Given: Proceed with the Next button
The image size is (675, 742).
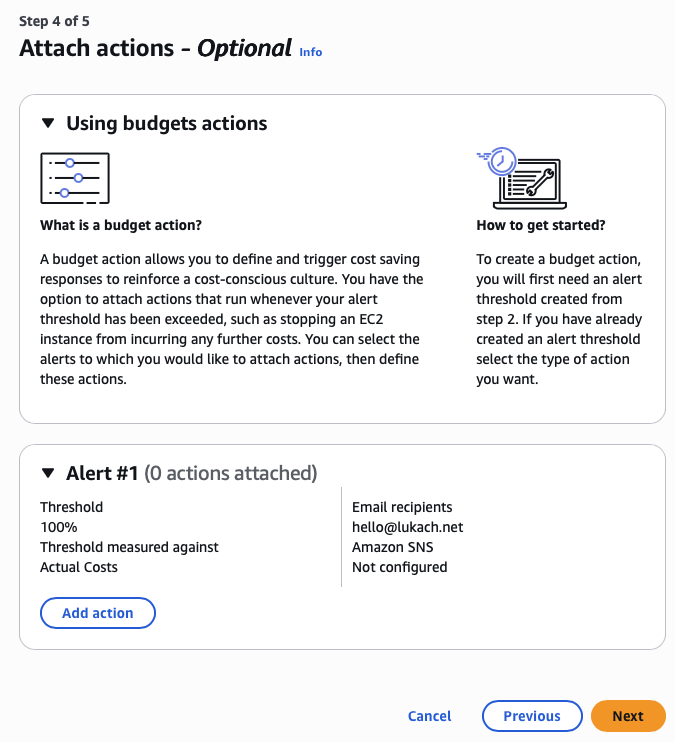Looking at the screenshot, I should (x=628, y=716).
